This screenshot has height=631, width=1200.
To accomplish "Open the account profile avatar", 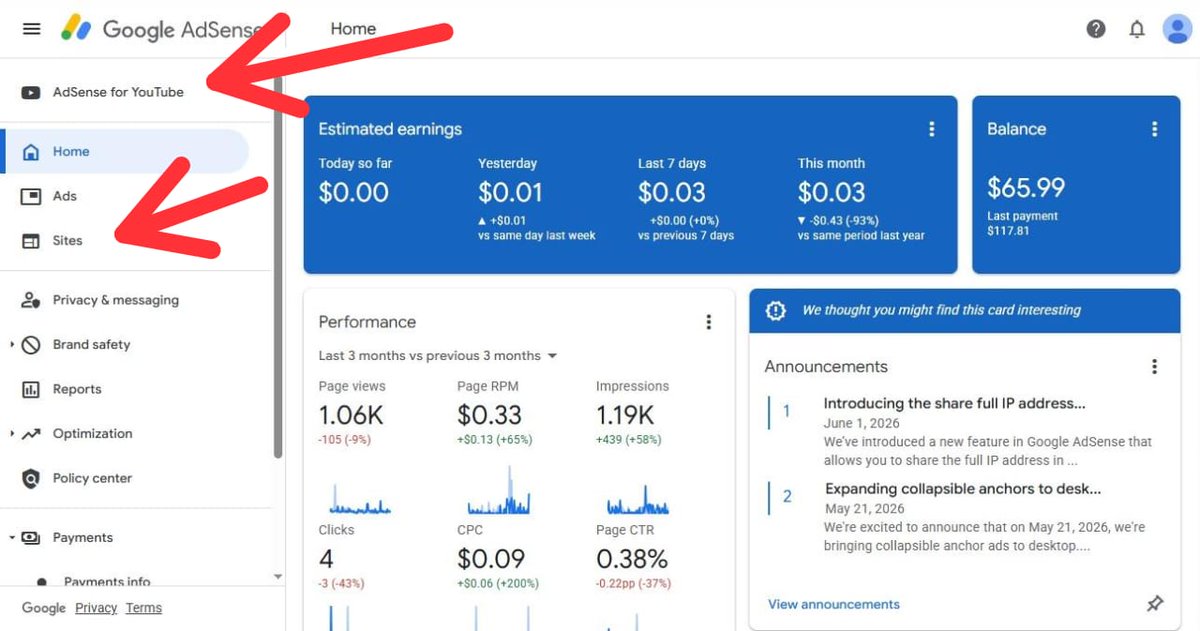I will [1177, 29].
